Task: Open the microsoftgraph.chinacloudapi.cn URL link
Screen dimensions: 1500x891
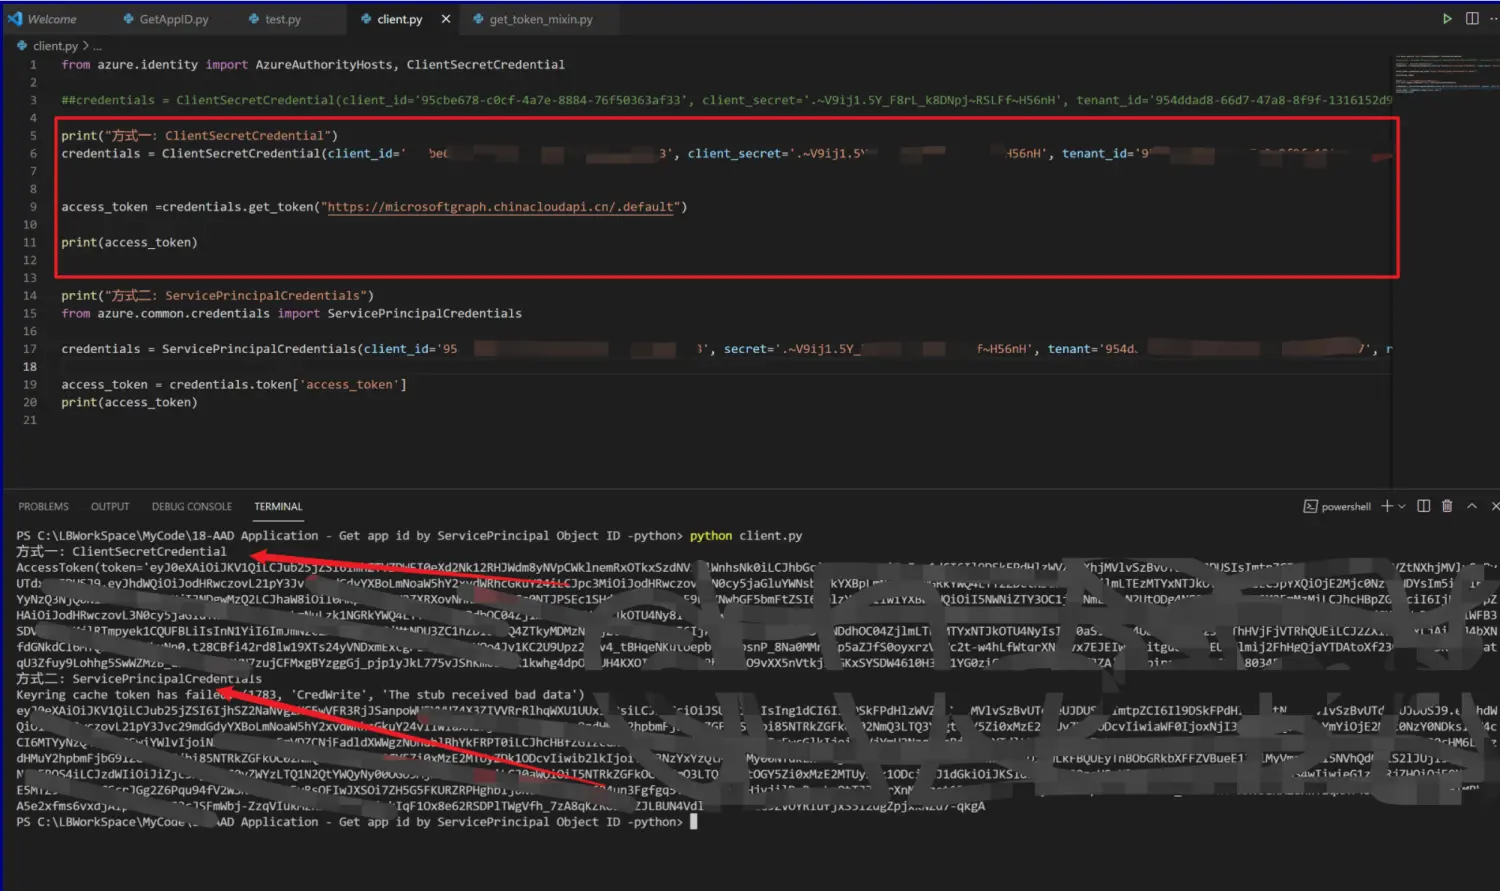Action: click(x=500, y=207)
